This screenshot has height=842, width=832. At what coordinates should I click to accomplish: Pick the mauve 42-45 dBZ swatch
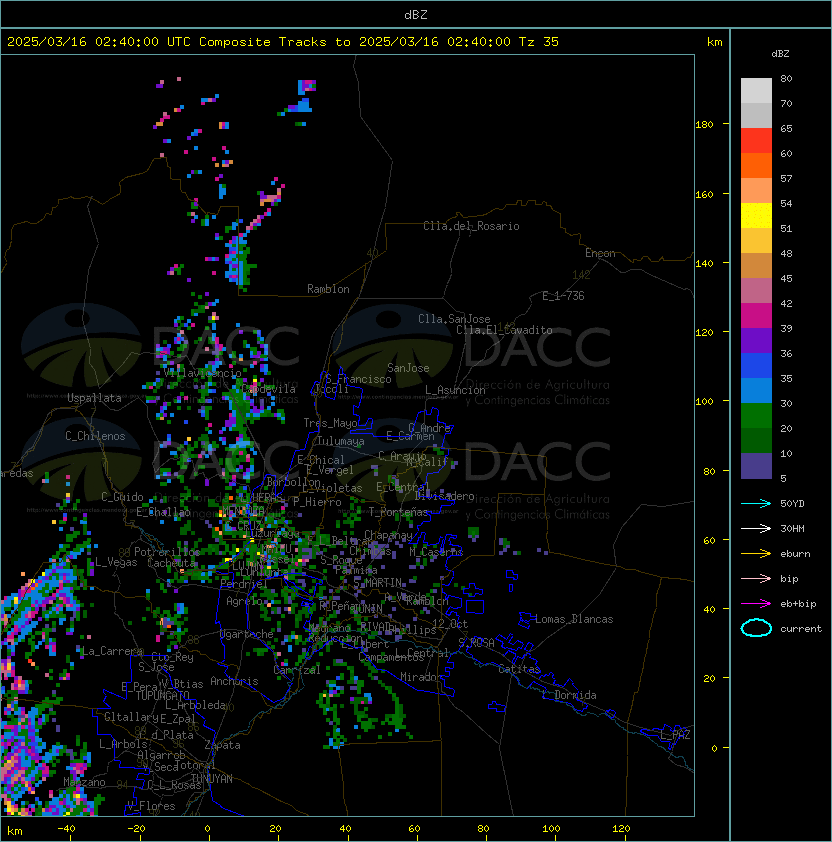[756, 291]
